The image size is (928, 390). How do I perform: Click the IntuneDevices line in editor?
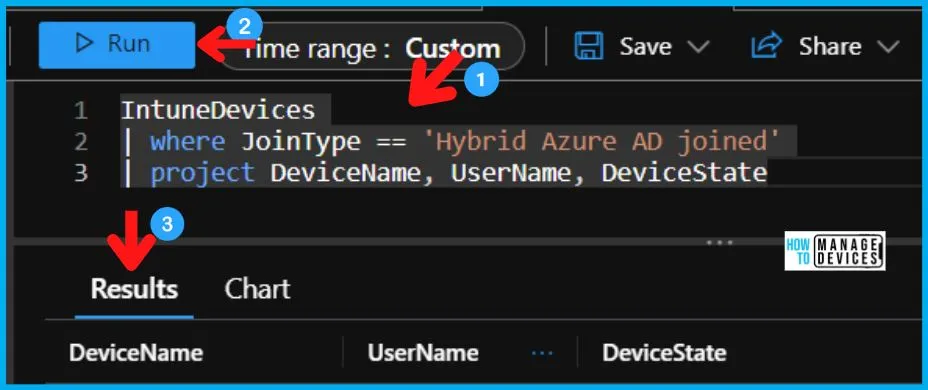[x=218, y=111]
